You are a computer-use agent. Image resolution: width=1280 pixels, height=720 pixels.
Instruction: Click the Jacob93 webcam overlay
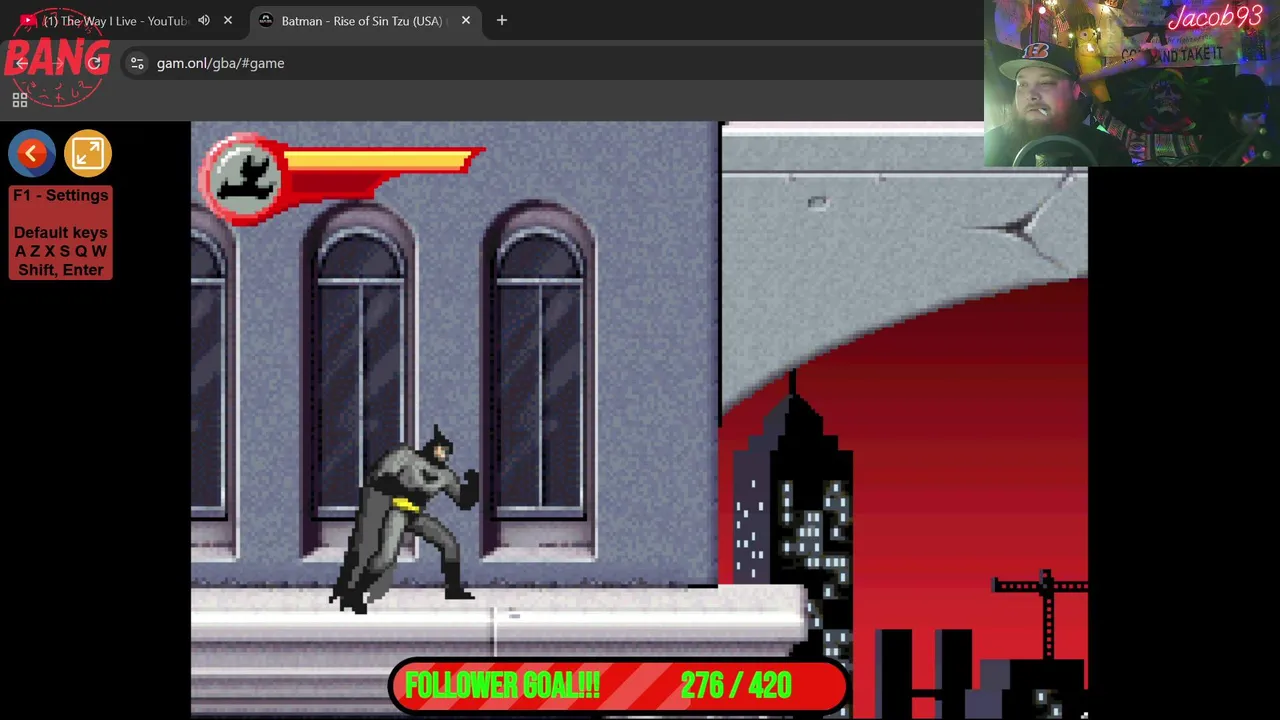(x=1132, y=83)
